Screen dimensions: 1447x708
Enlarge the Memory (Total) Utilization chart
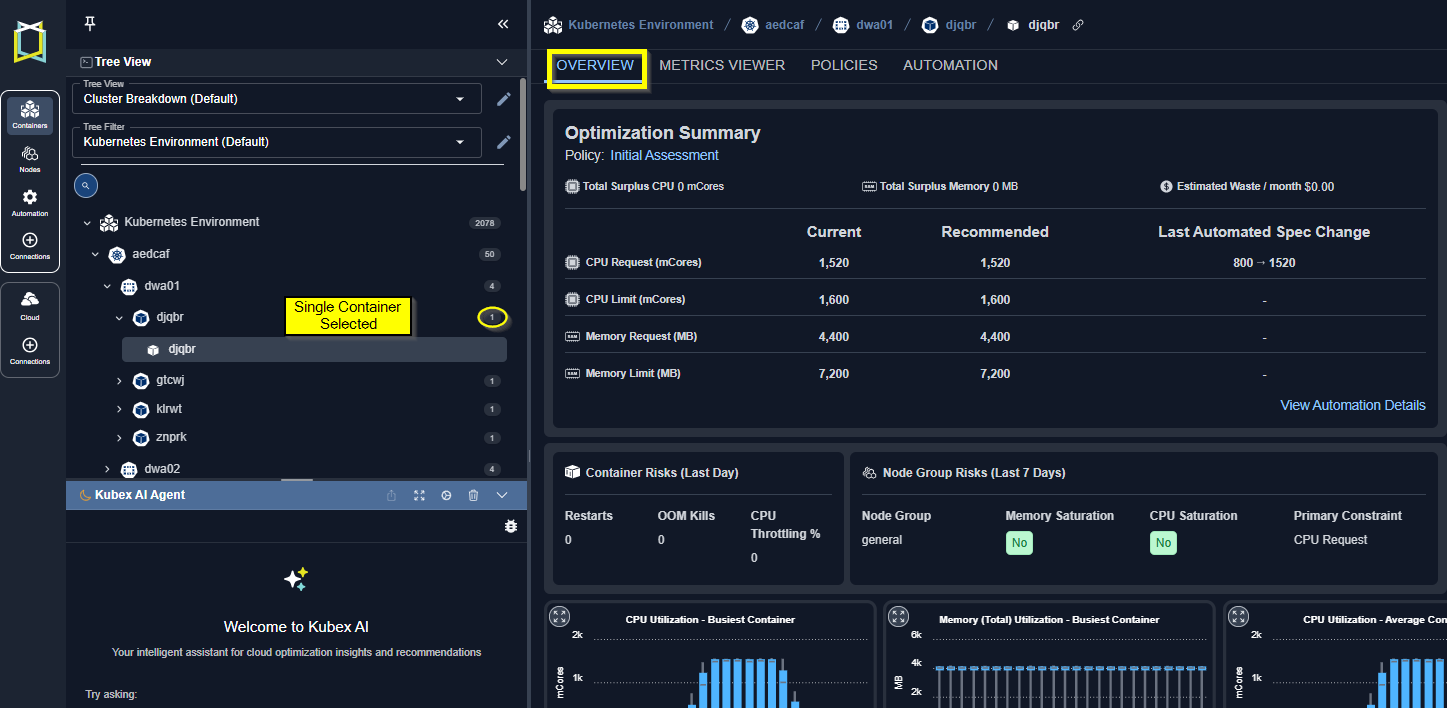click(x=899, y=617)
